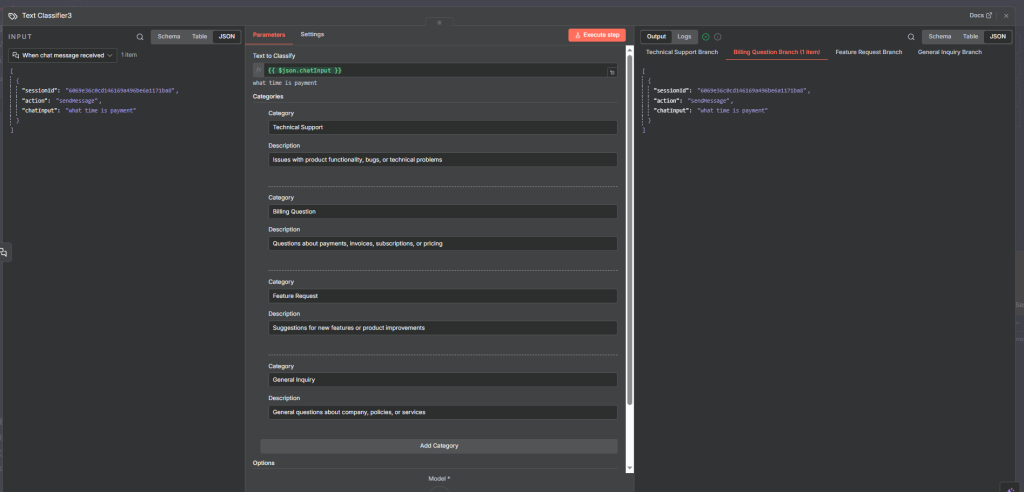Click the info icon beside Logs
Viewport: 1024px width, 492px height.
pyautogui.click(x=718, y=36)
